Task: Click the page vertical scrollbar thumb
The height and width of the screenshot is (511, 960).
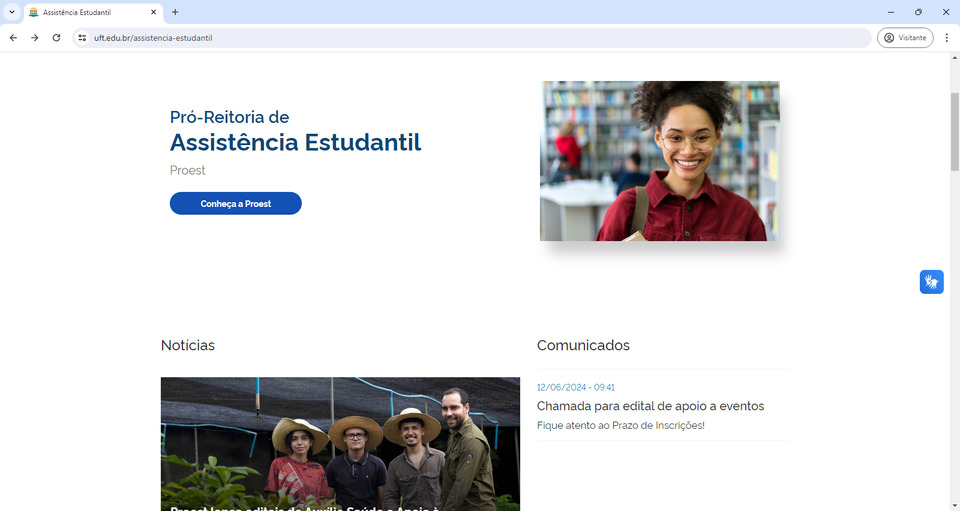Action: point(954,130)
